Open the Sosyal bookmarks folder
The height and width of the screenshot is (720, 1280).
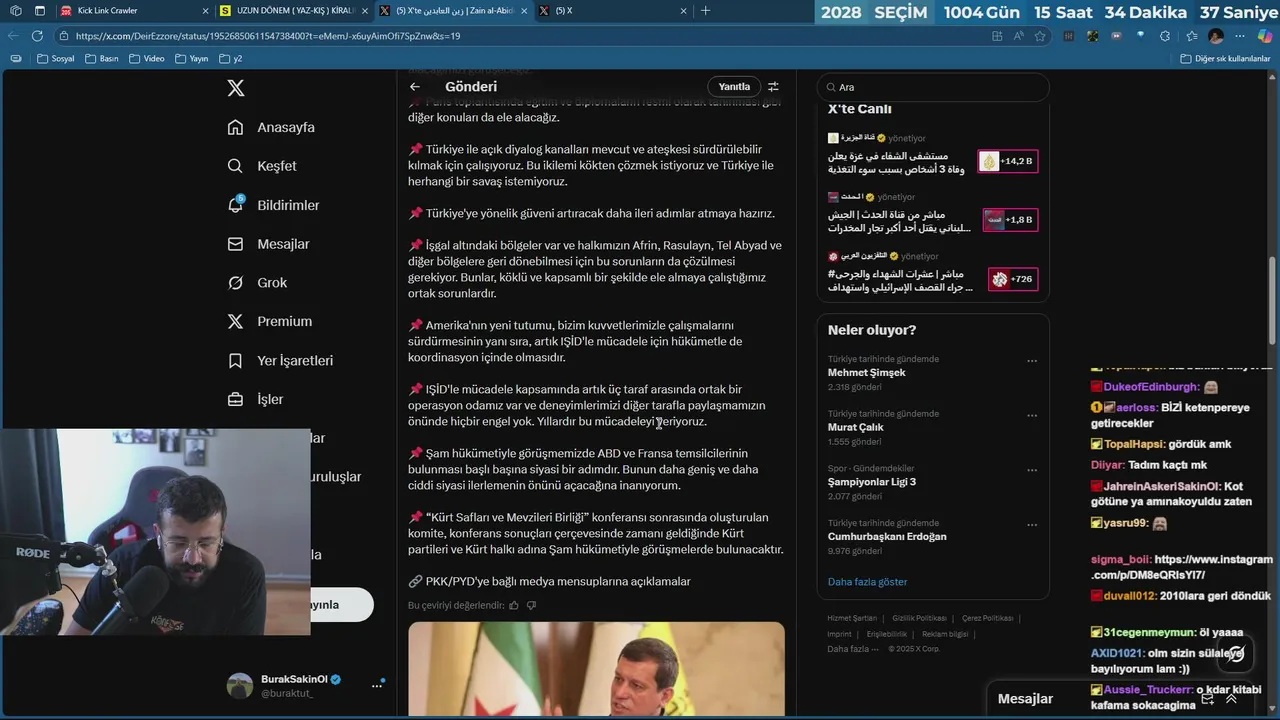tap(55, 58)
